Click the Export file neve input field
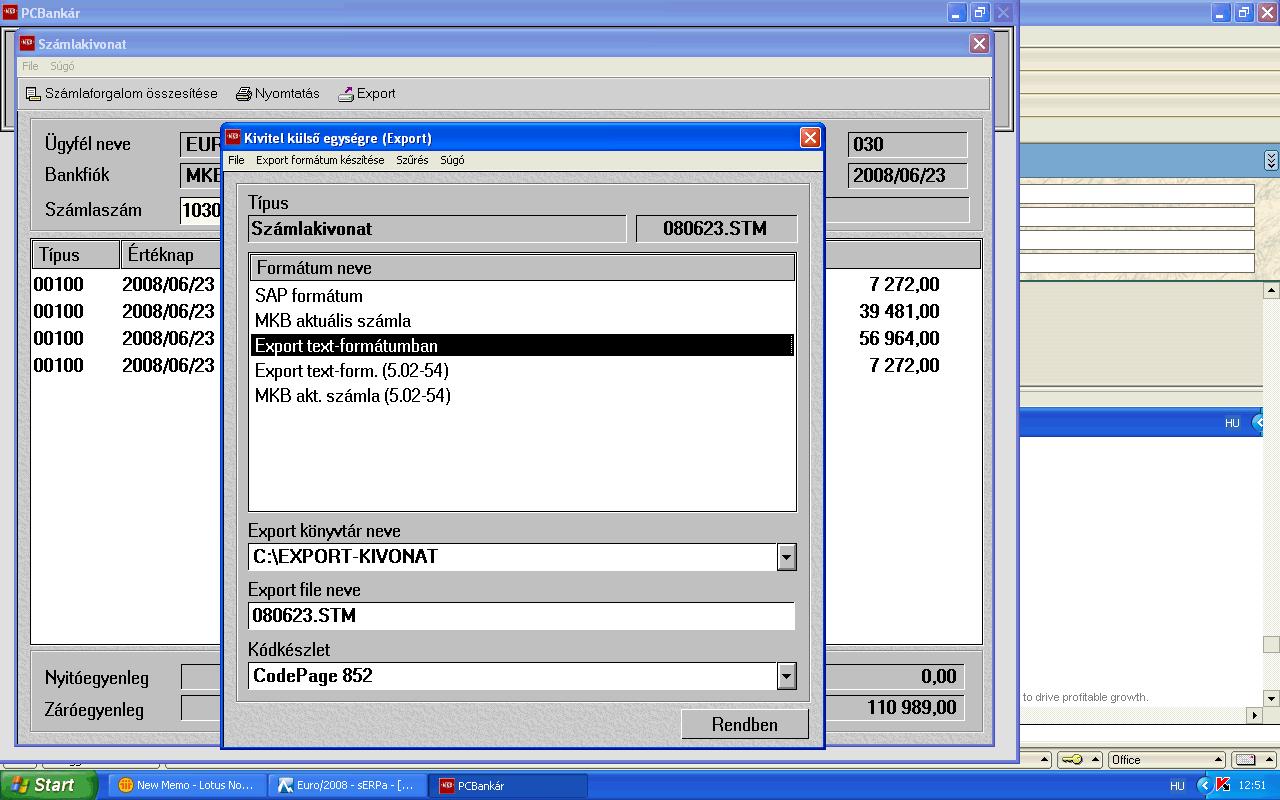Viewport: 1280px width, 800px height. coord(521,616)
